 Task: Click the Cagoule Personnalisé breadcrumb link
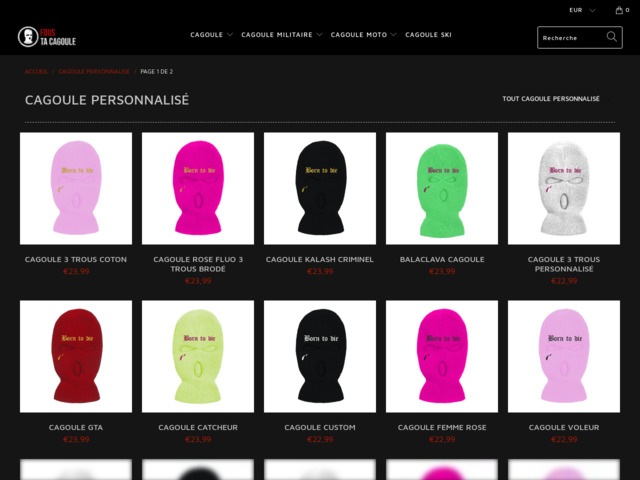click(x=94, y=71)
